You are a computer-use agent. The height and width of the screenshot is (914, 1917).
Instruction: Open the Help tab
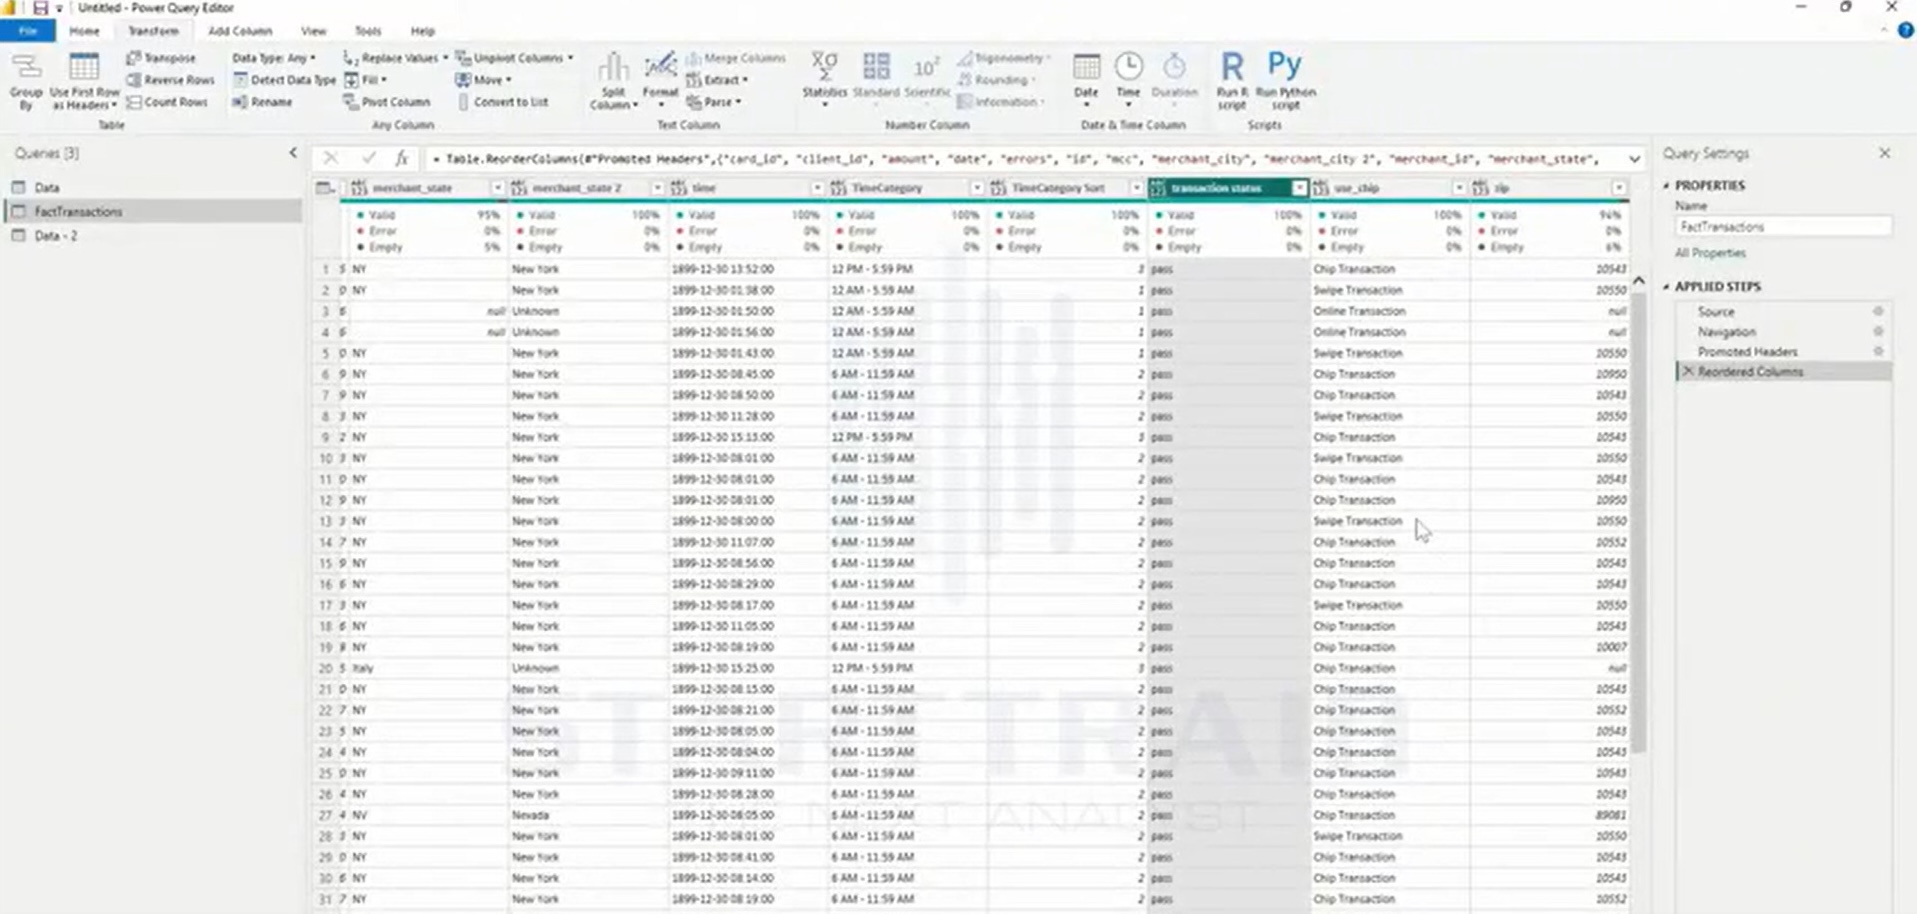point(423,31)
